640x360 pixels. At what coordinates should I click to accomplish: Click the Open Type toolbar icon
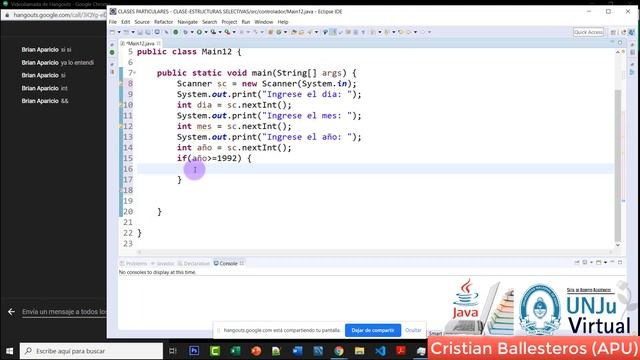(x=294, y=32)
